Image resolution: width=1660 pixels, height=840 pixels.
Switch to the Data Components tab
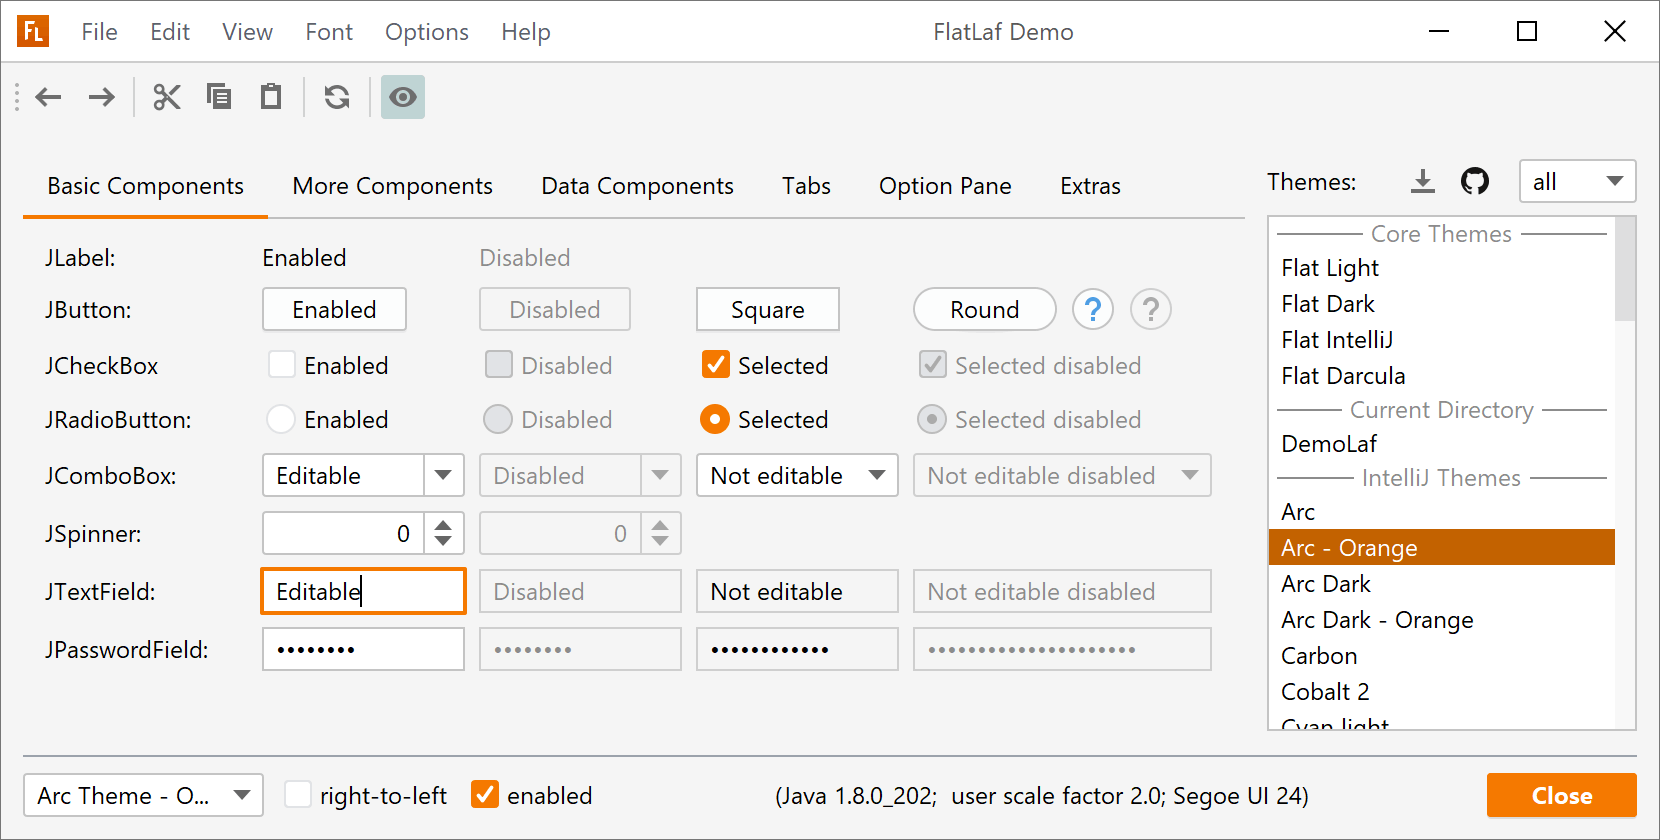pos(637,186)
